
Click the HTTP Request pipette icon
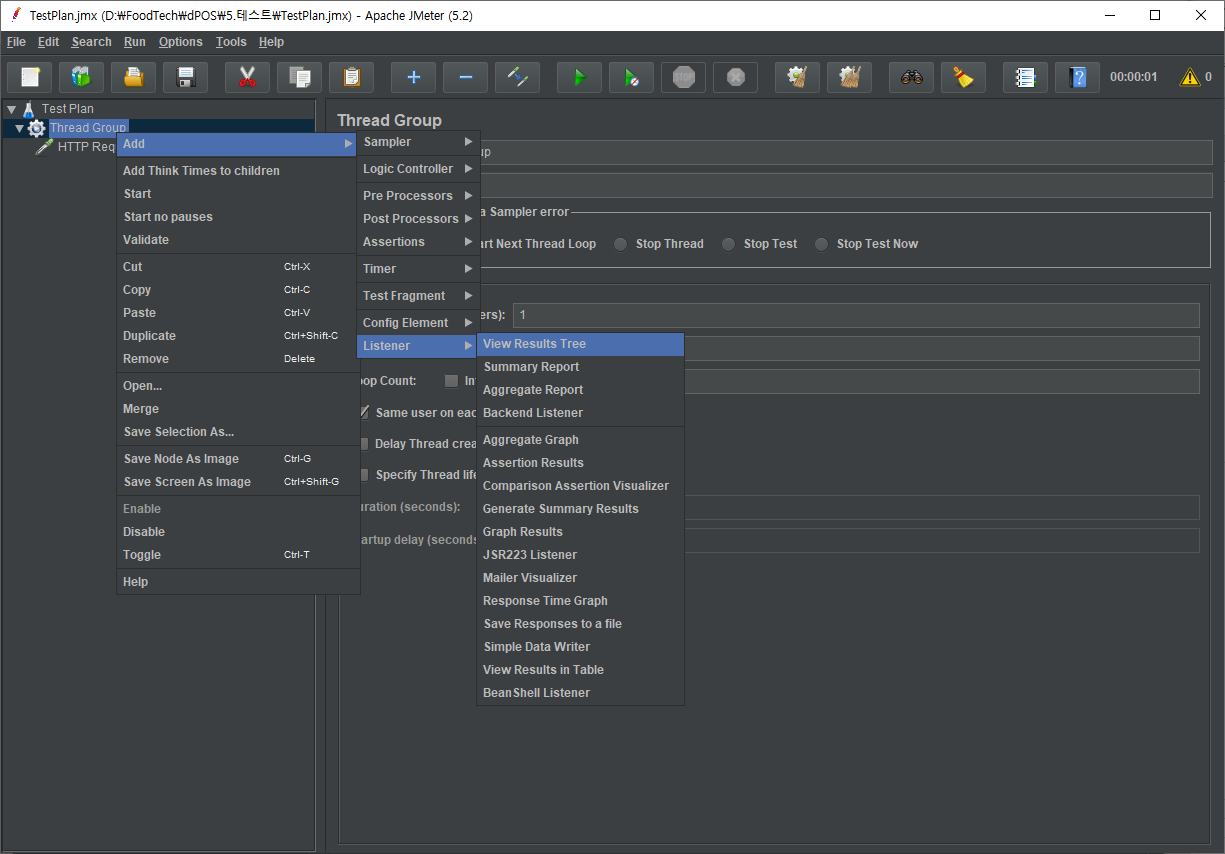44,147
